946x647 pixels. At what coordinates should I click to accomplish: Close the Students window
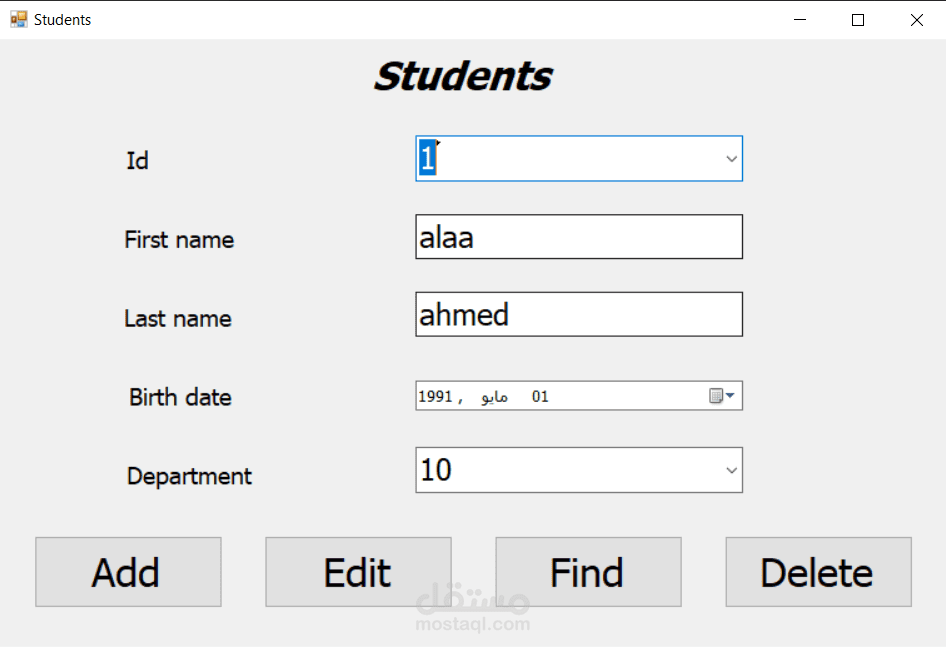tap(916, 20)
